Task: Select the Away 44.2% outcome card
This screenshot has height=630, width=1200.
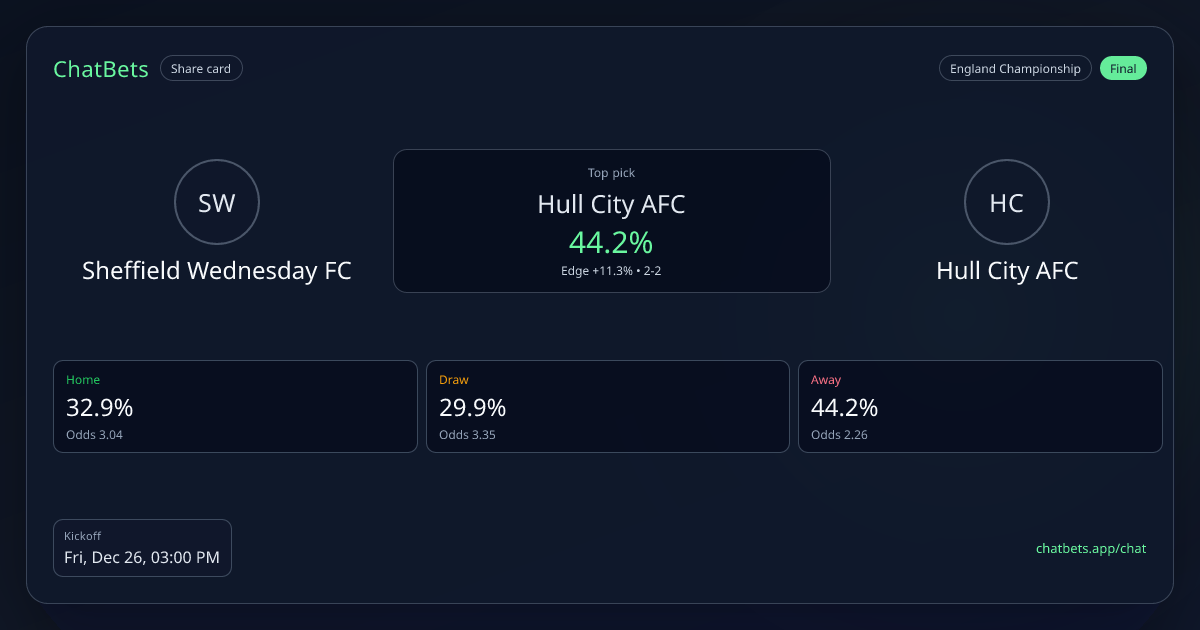Action: tap(980, 406)
